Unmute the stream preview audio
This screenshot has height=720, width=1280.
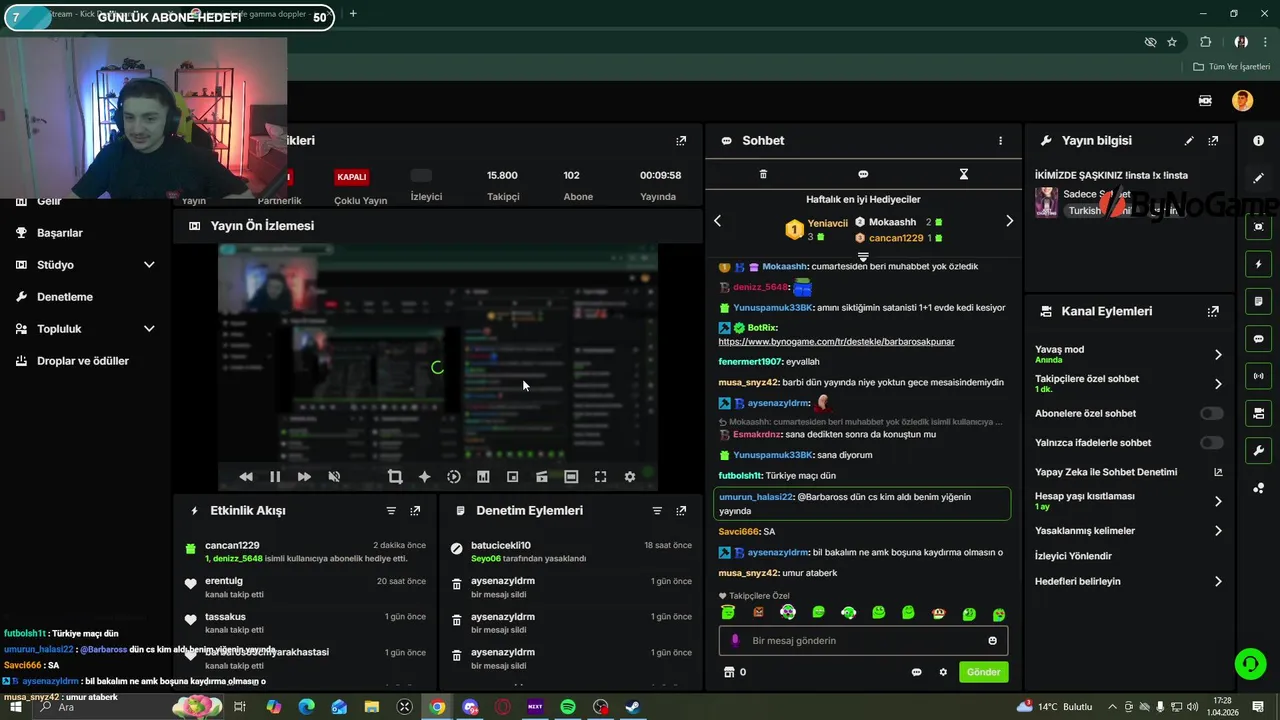(334, 477)
